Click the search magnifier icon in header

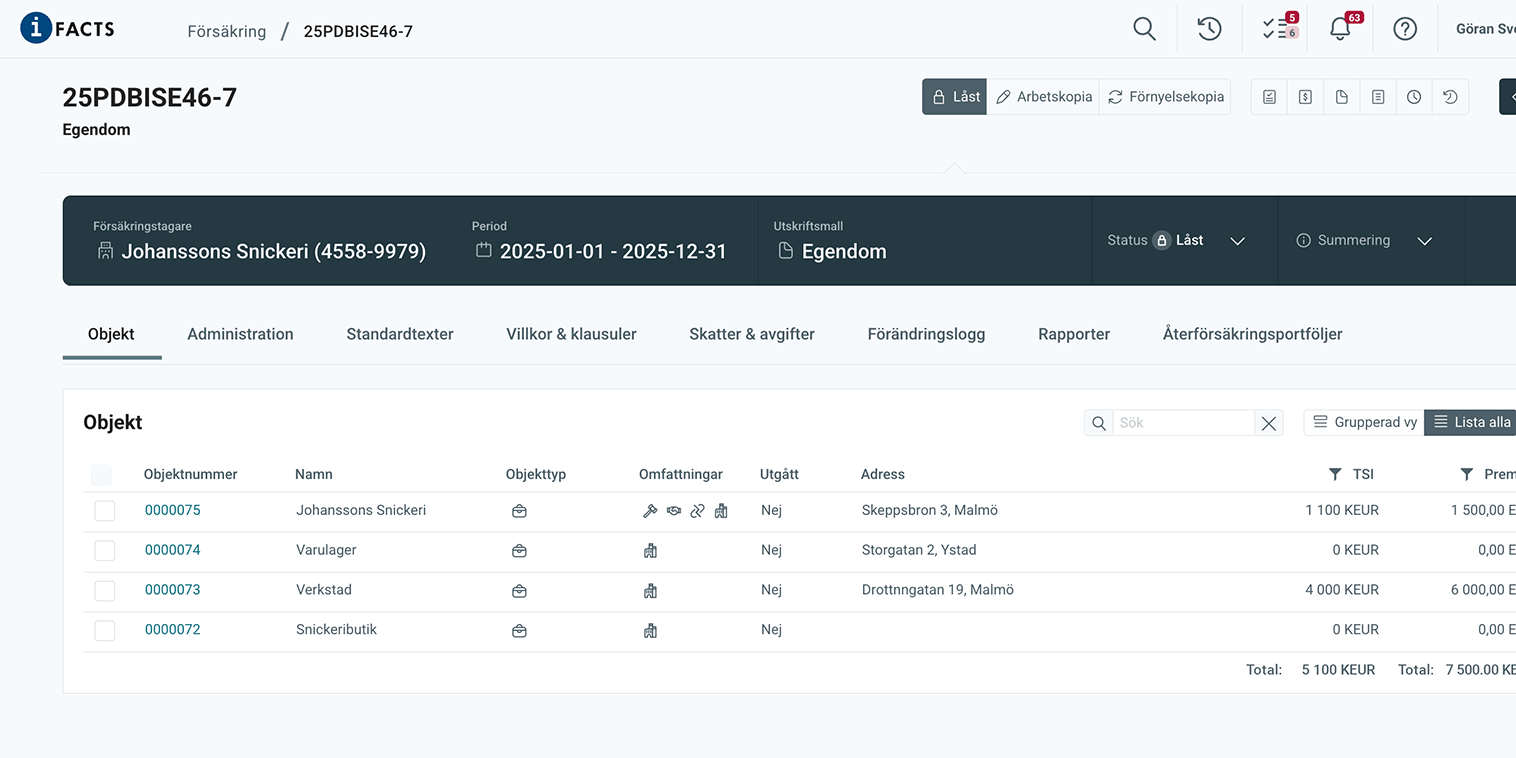(1144, 29)
